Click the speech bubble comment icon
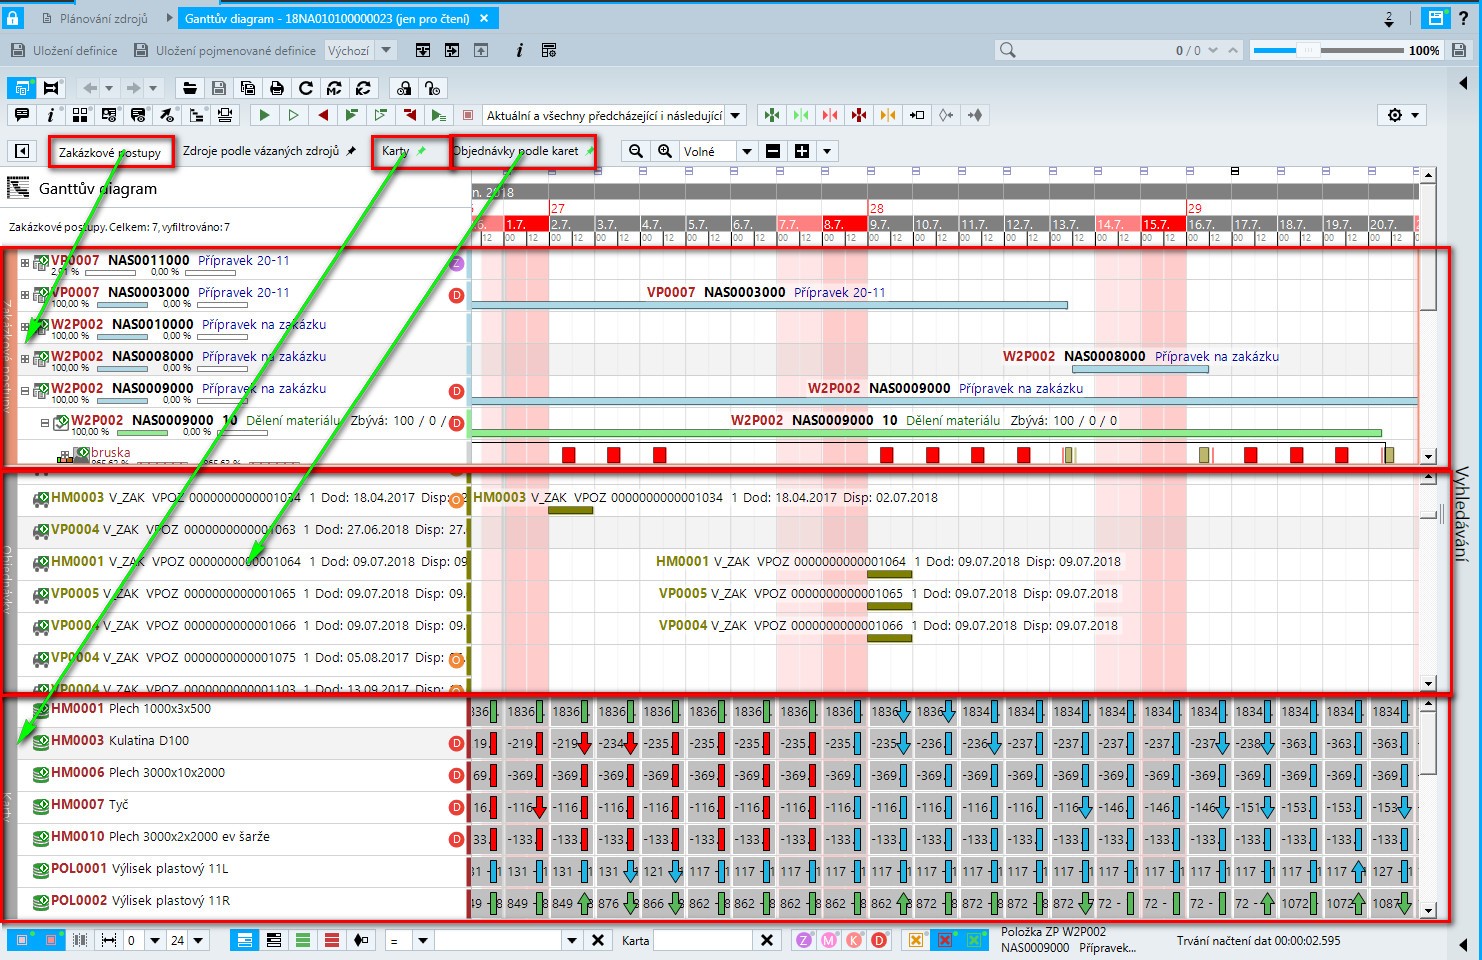This screenshot has width=1482, height=960. [x=21, y=115]
